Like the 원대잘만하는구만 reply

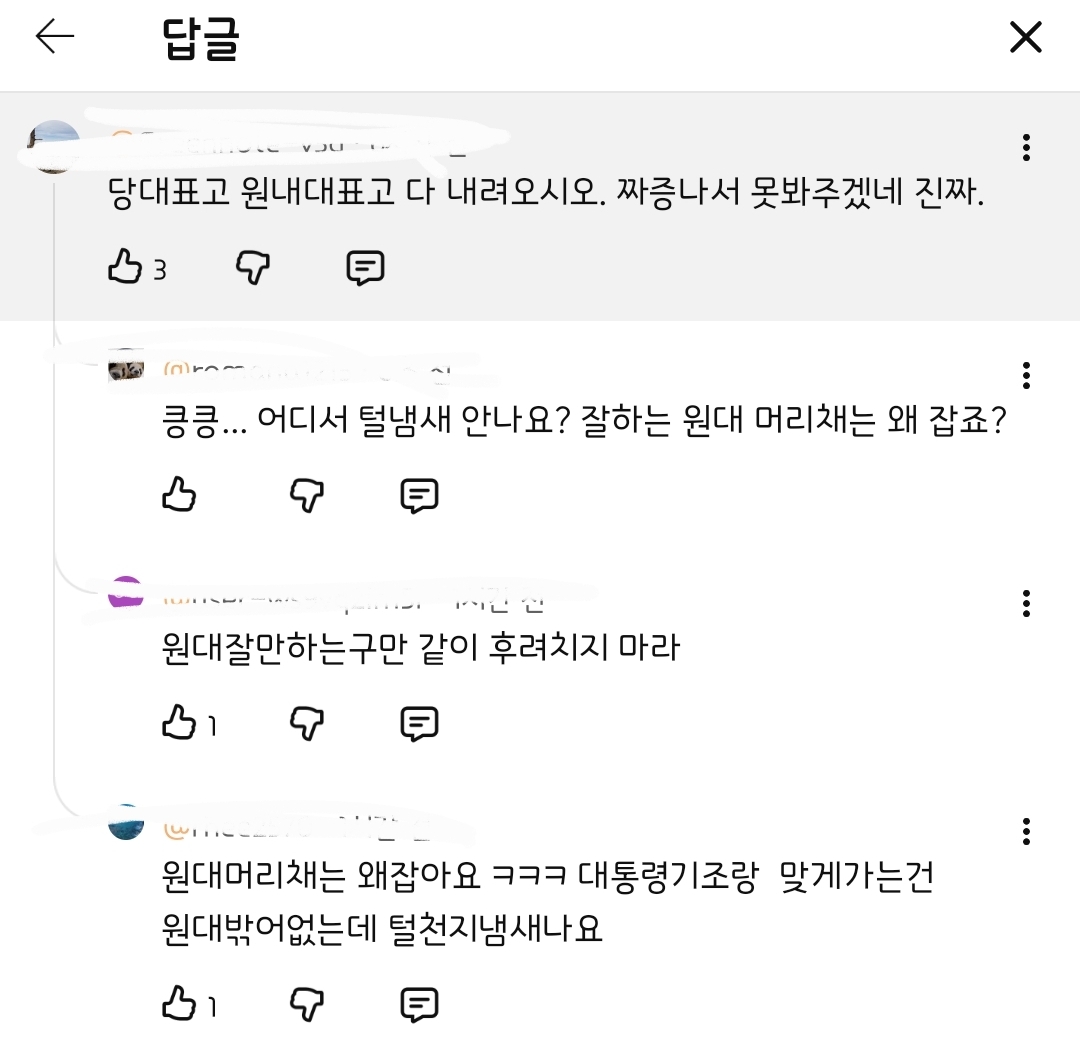click(179, 722)
